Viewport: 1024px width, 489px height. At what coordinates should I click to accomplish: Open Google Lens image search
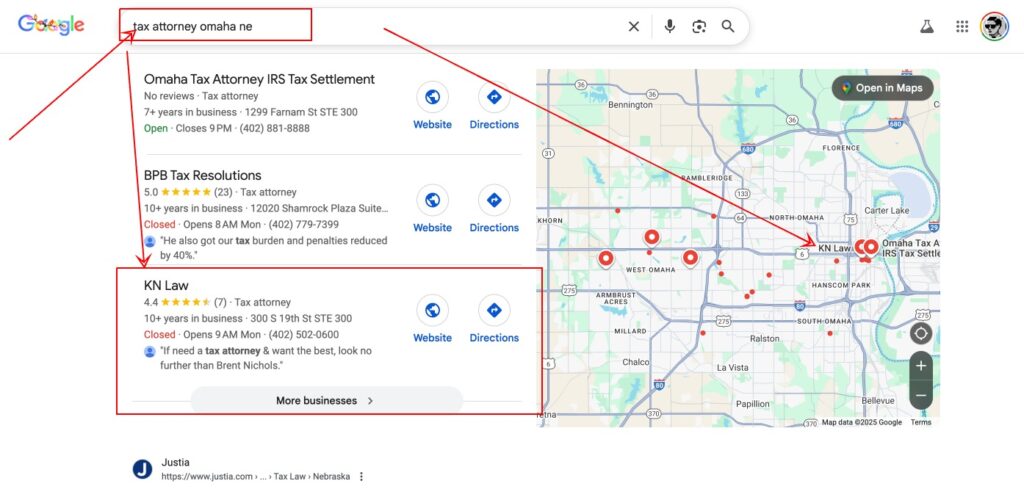699,27
